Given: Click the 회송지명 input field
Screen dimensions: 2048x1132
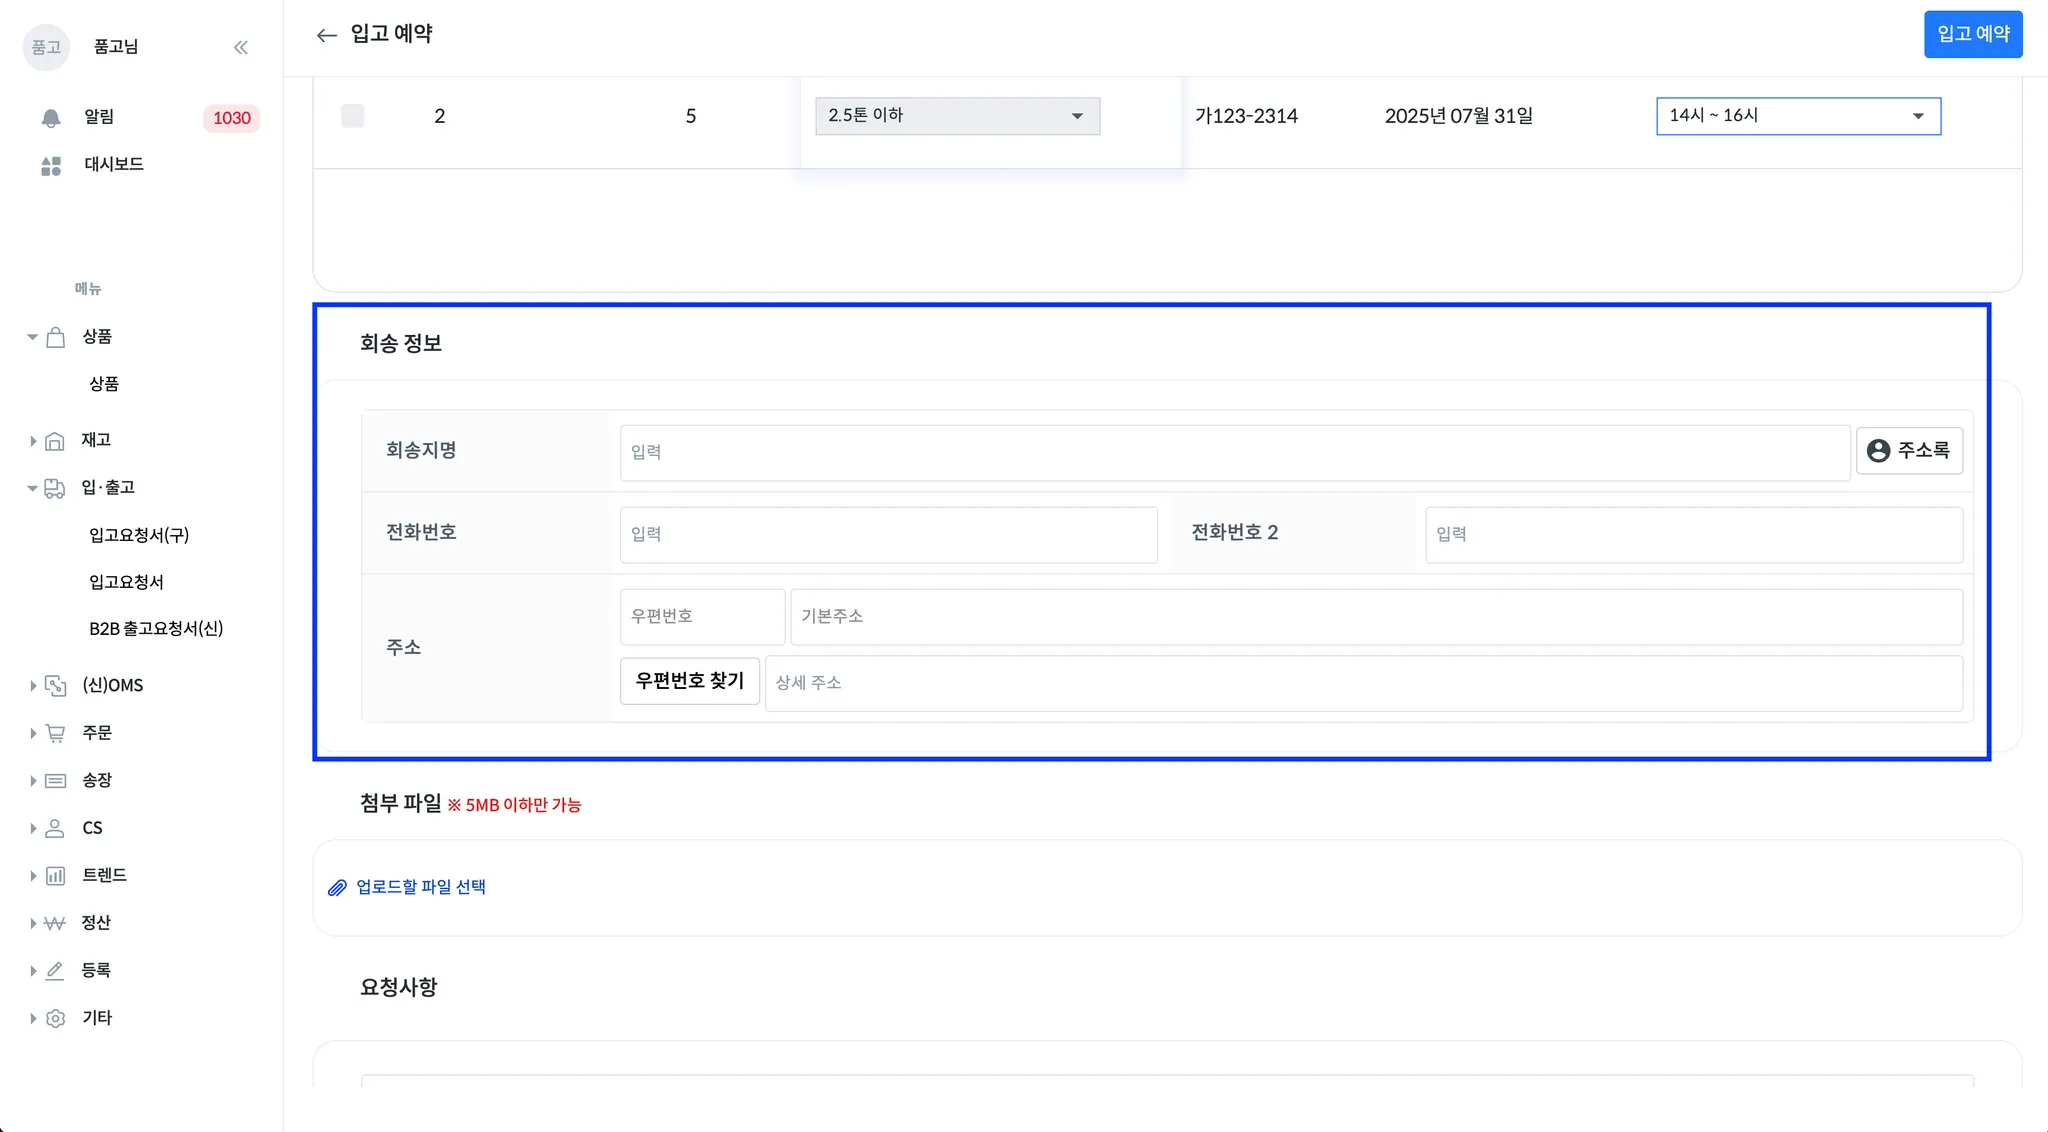Looking at the screenshot, I should point(1234,452).
